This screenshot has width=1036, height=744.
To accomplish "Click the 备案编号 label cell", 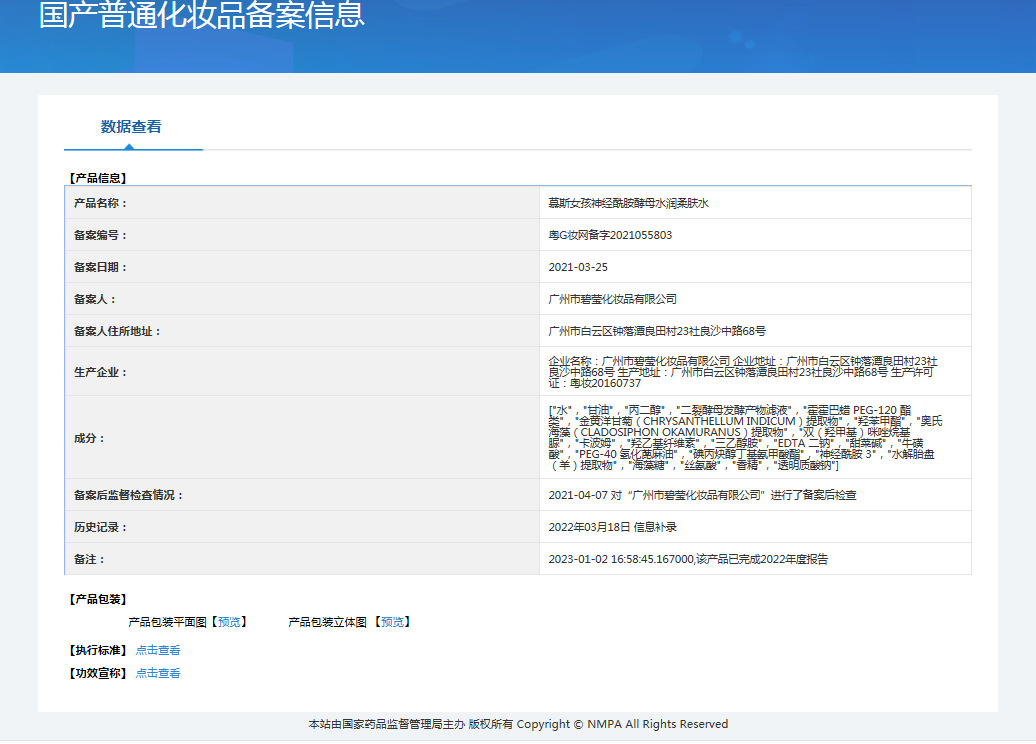I will point(302,235).
